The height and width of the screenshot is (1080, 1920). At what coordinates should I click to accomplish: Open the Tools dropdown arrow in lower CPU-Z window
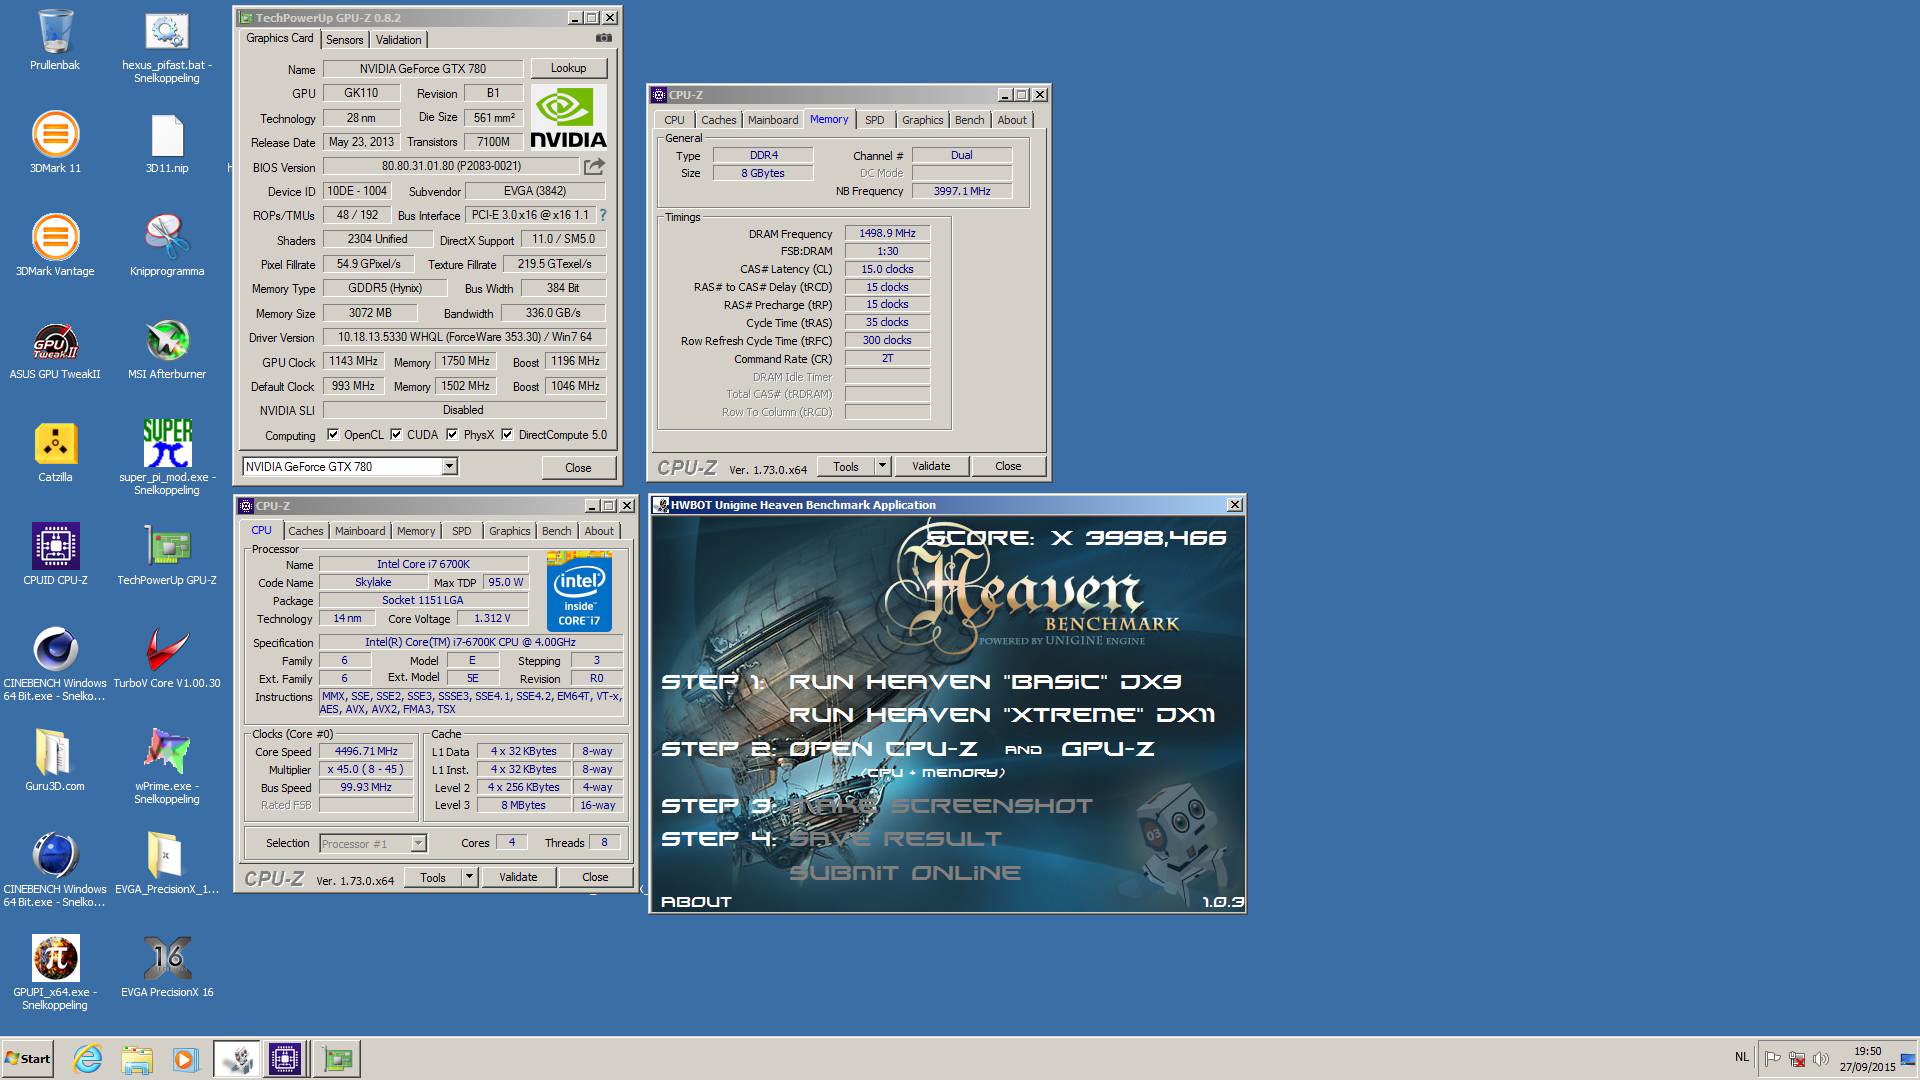[x=469, y=877]
